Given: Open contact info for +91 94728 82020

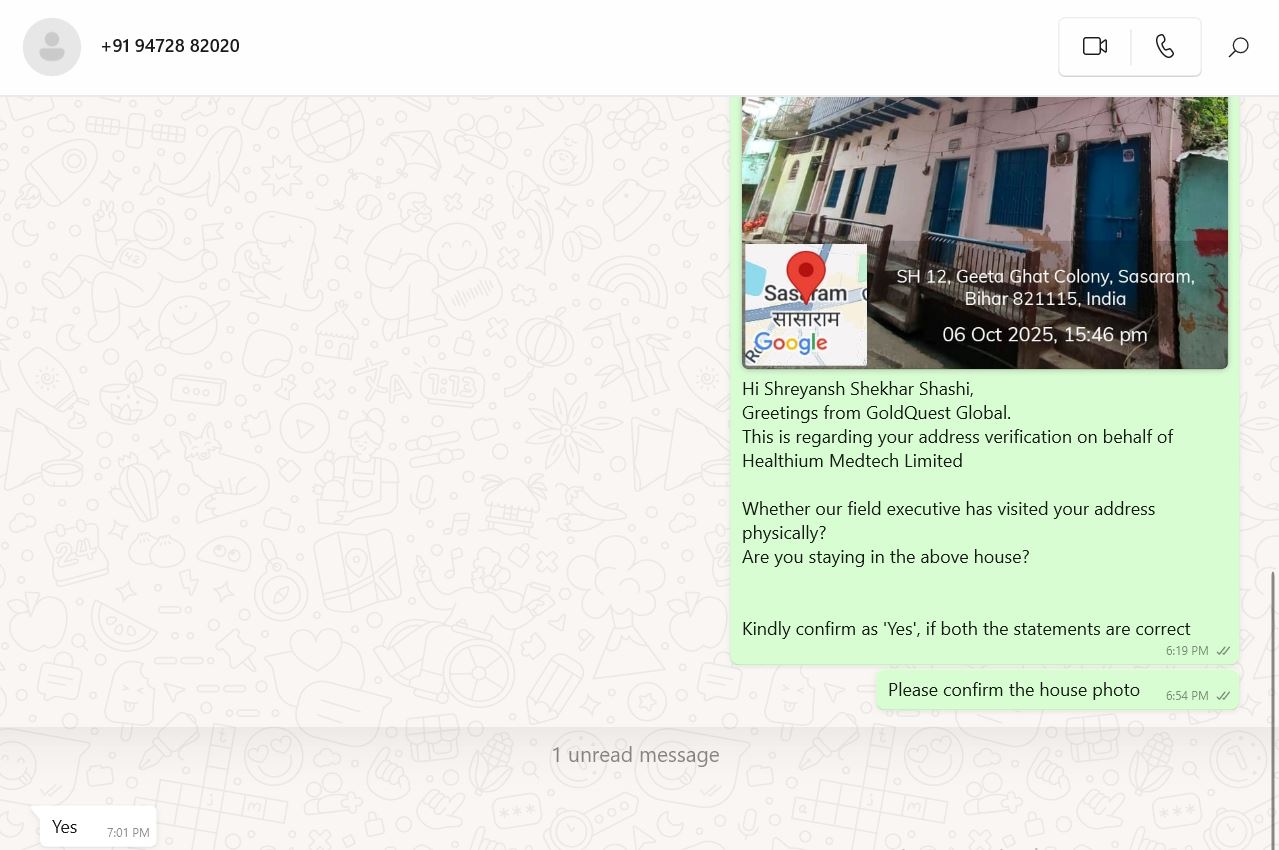Looking at the screenshot, I should click(x=170, y=46).
